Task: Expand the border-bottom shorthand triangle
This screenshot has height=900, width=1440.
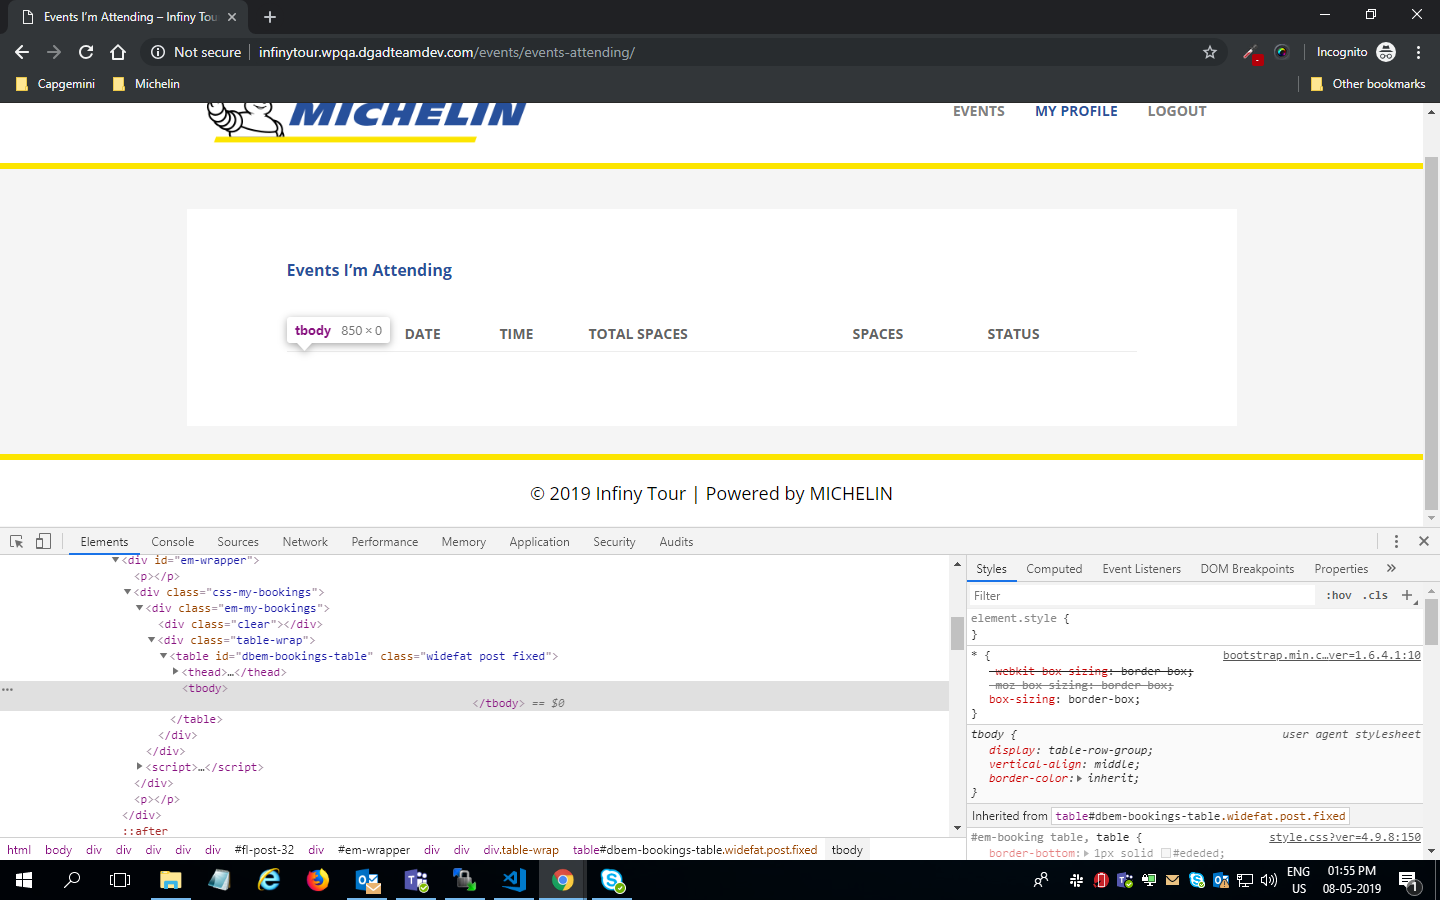Action: tap(1085, 853)
